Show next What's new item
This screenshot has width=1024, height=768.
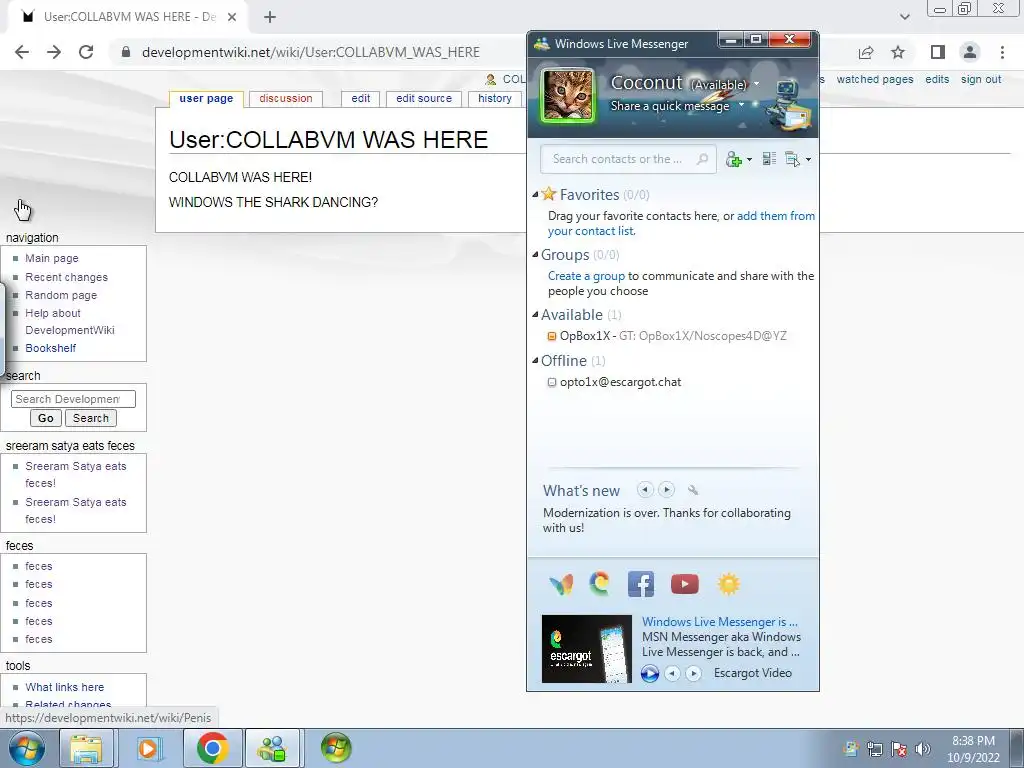tap(666, 490)
